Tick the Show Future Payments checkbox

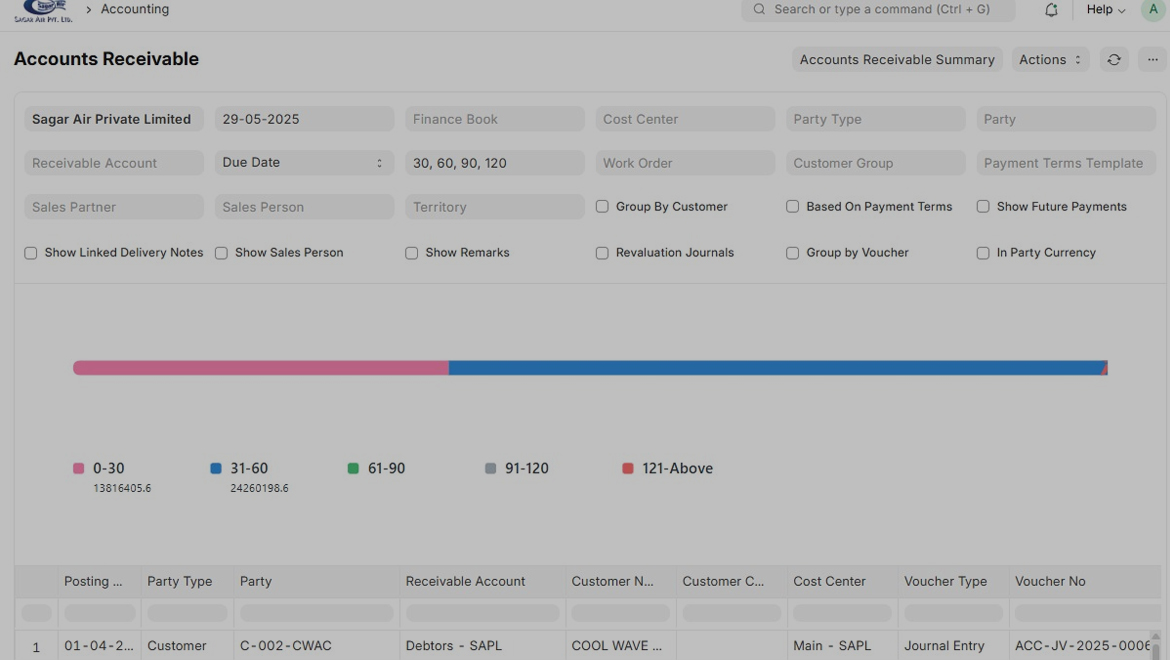click(983, 207)
